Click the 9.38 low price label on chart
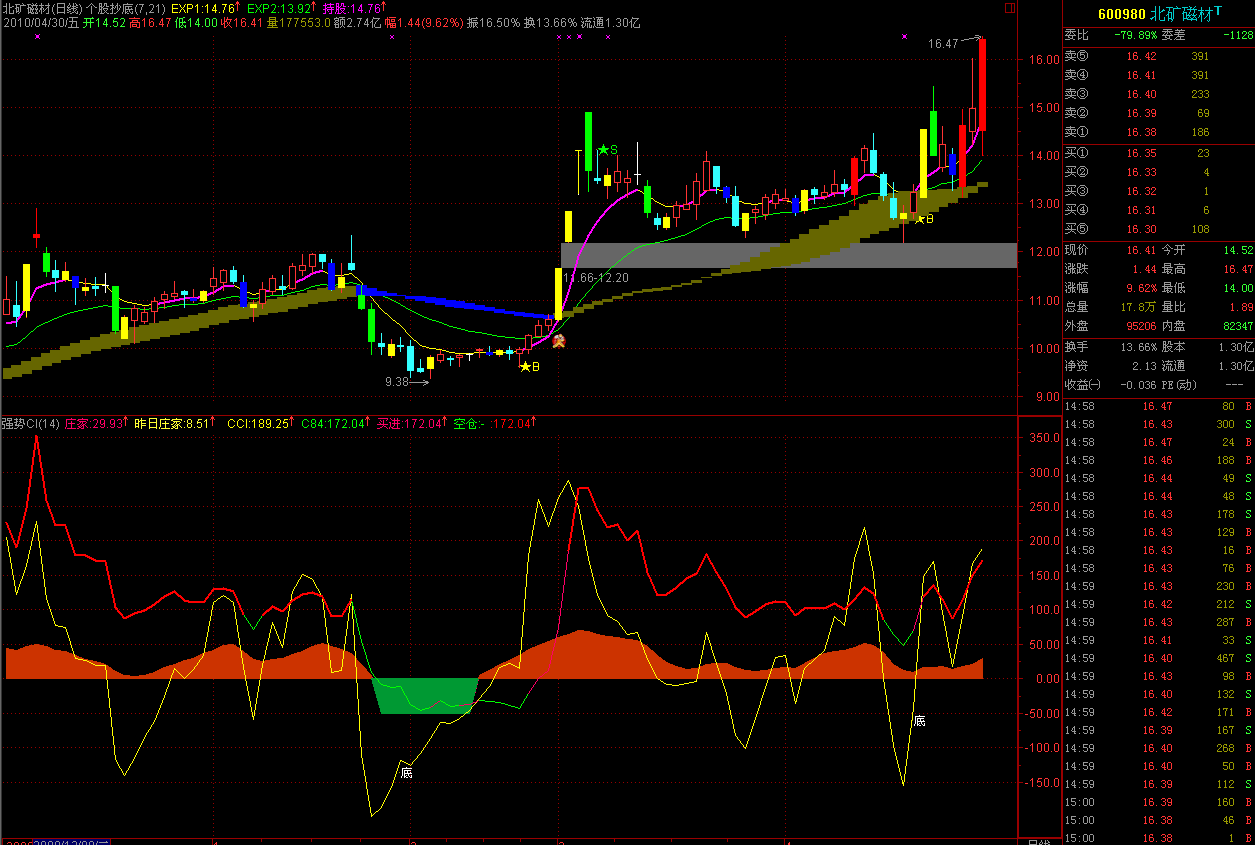 pyautogui.click(x=397, y=382)
